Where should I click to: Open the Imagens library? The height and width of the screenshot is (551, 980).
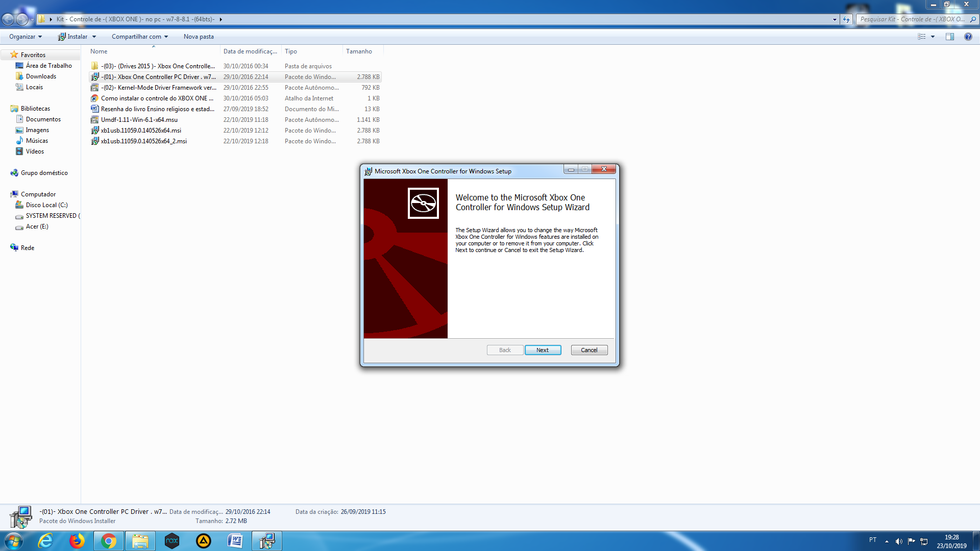pyautogui.click(x=37, y=130)
